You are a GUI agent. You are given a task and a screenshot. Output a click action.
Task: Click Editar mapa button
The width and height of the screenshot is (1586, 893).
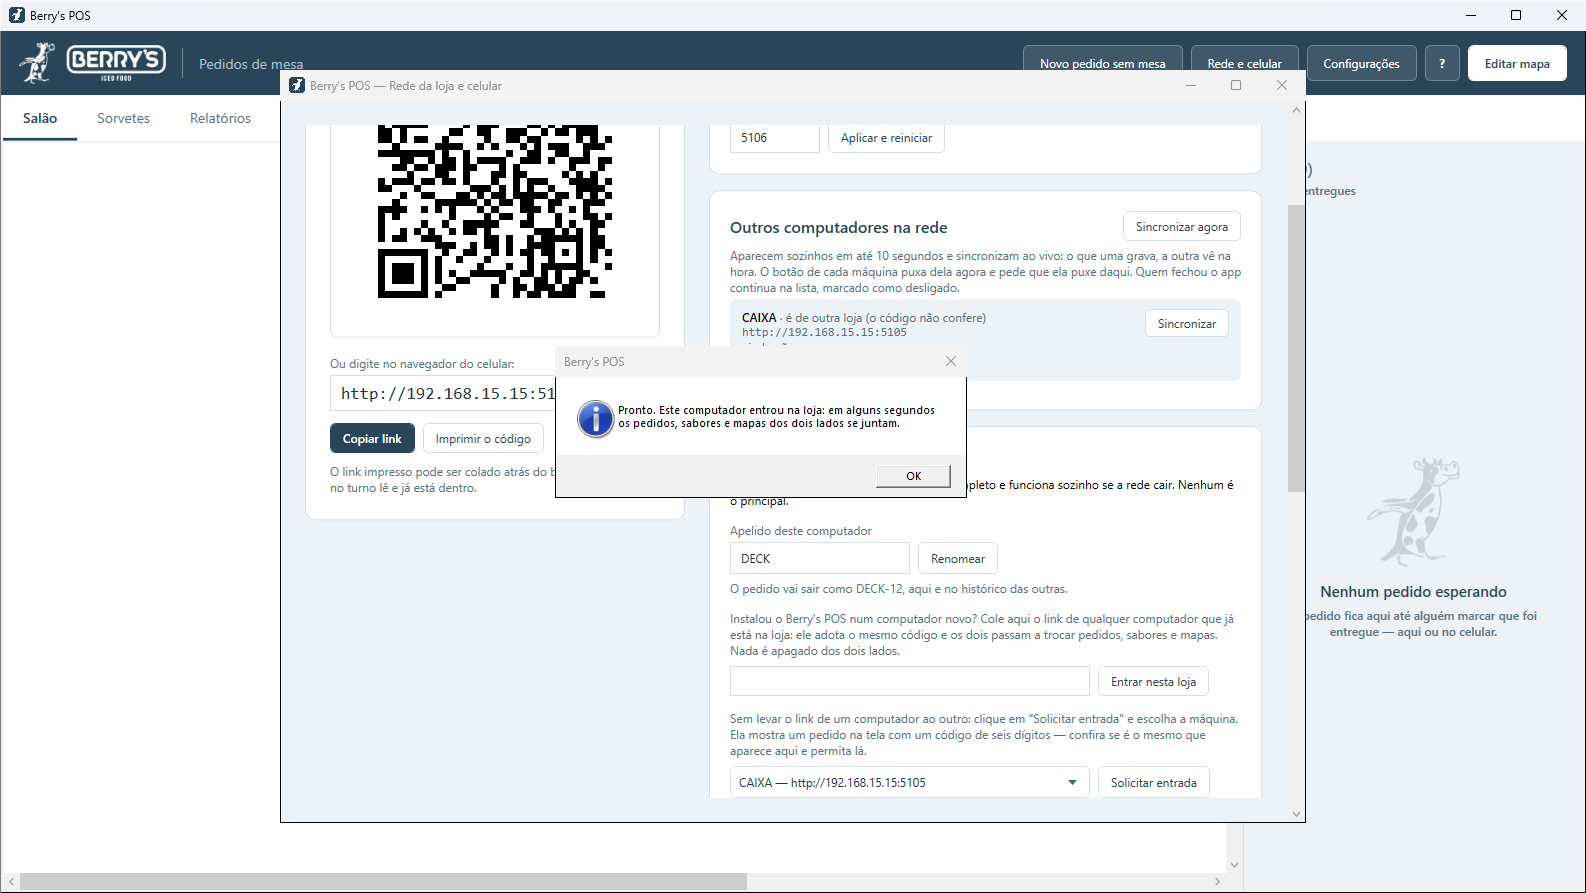[x=1517, y=63]
